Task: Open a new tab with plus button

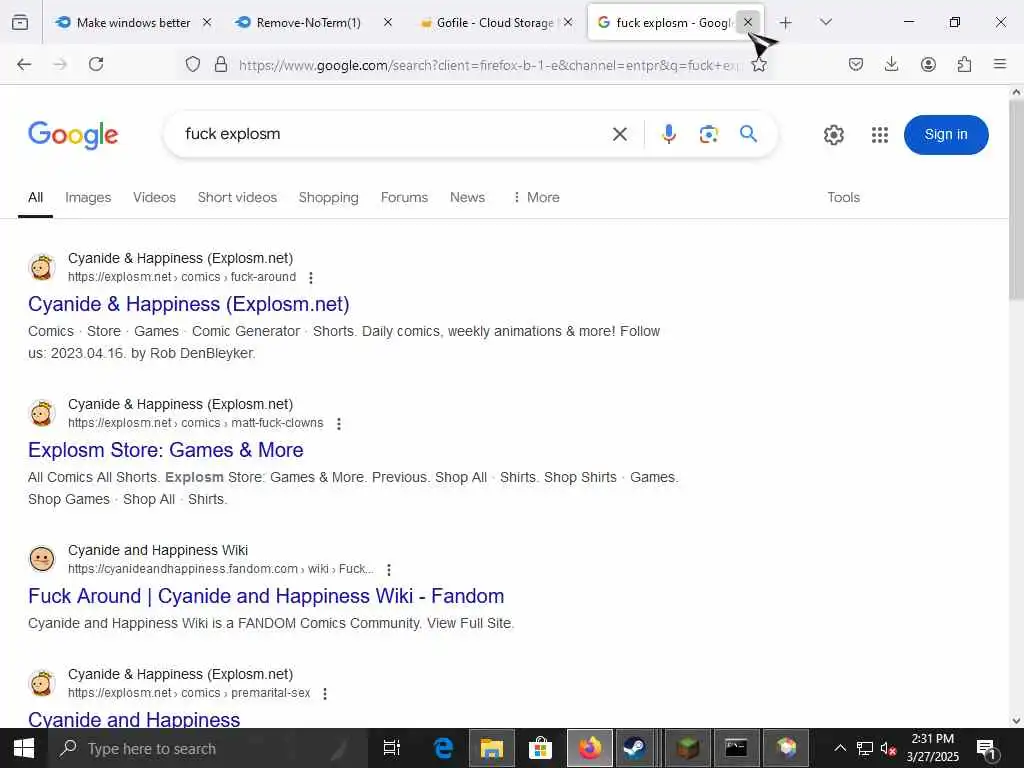Action: click(x=786, y=23)
